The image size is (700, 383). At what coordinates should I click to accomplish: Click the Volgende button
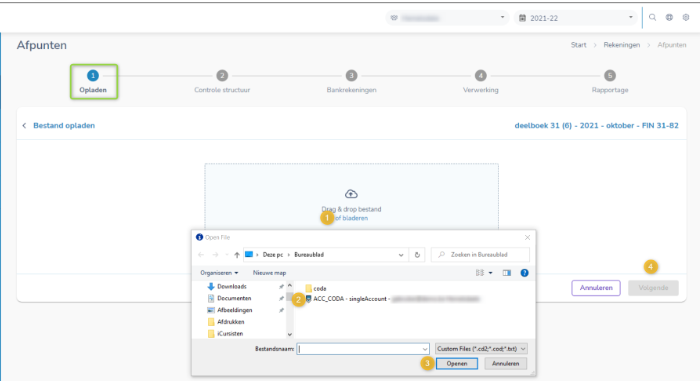click(x=653, y=288)
